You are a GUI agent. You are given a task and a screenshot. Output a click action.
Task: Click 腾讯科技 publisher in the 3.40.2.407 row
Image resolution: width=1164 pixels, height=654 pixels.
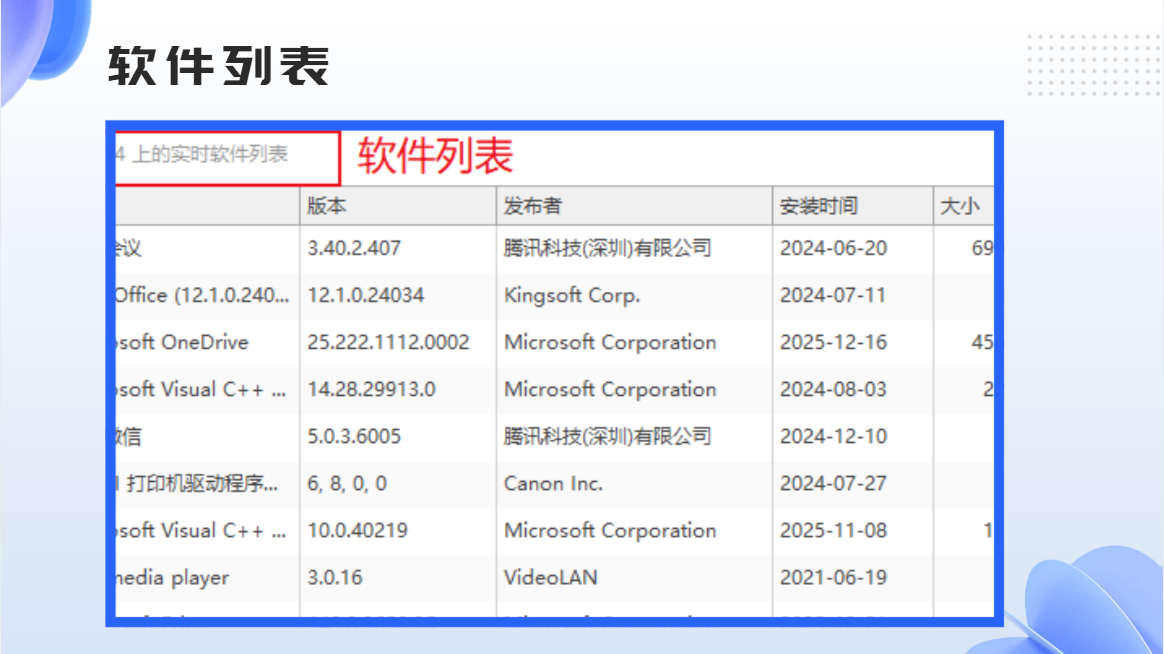[607, 248]
